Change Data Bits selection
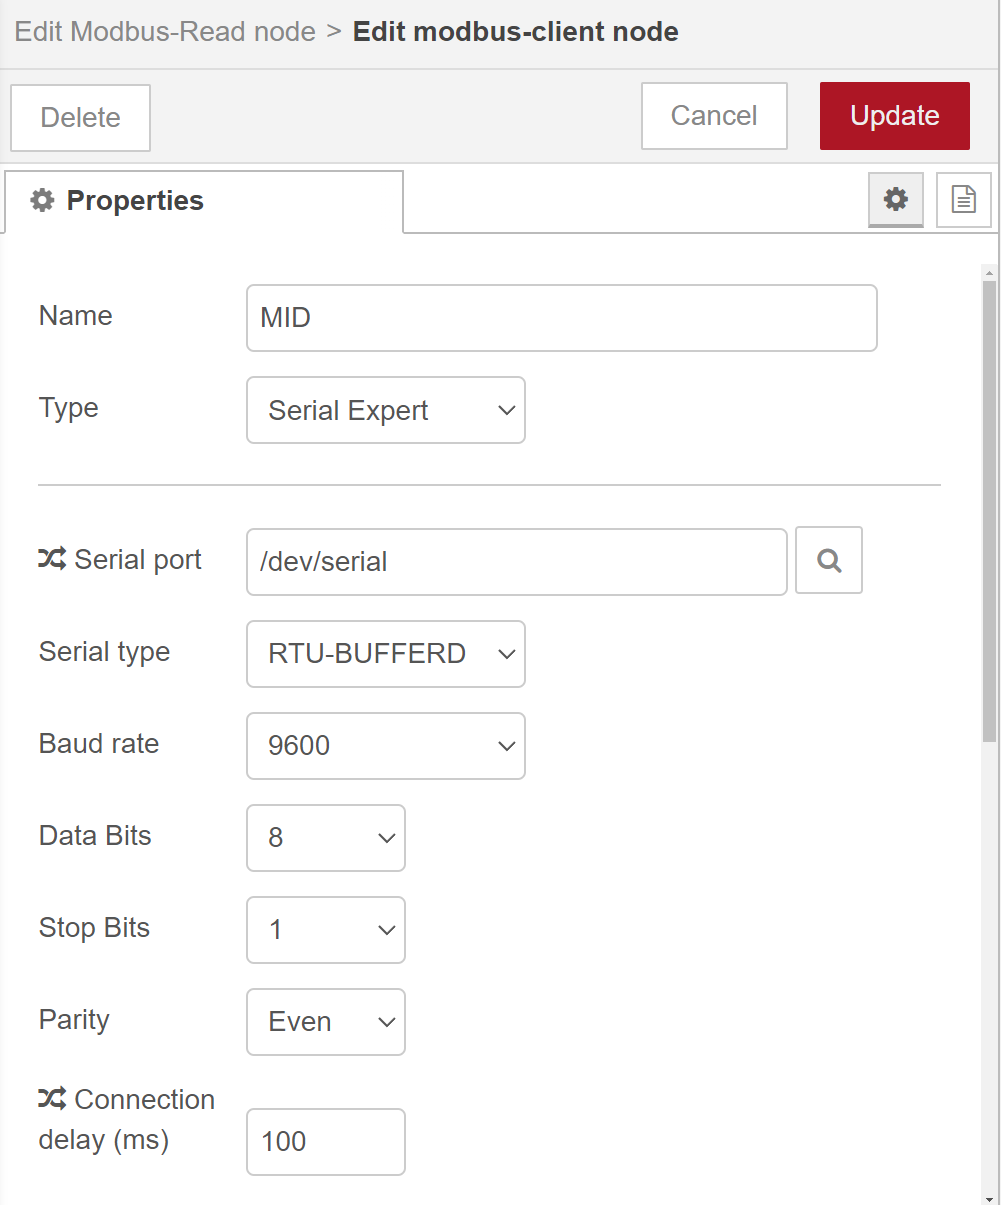The height and width of the screenshot is (1205, 1001). point(326,838)
